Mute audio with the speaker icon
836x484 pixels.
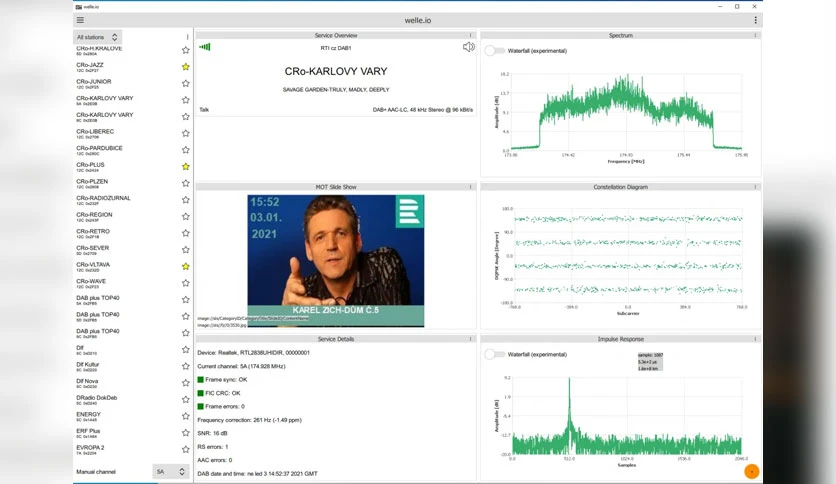pyautogui.click(x=468, y=47)
